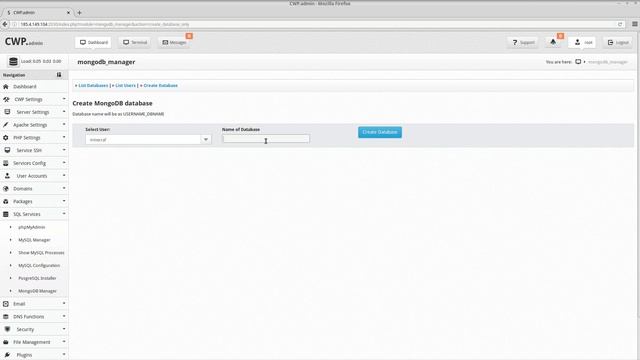Click the PHP Settings gear icon
640x360 pixels.
coord(6,138)
